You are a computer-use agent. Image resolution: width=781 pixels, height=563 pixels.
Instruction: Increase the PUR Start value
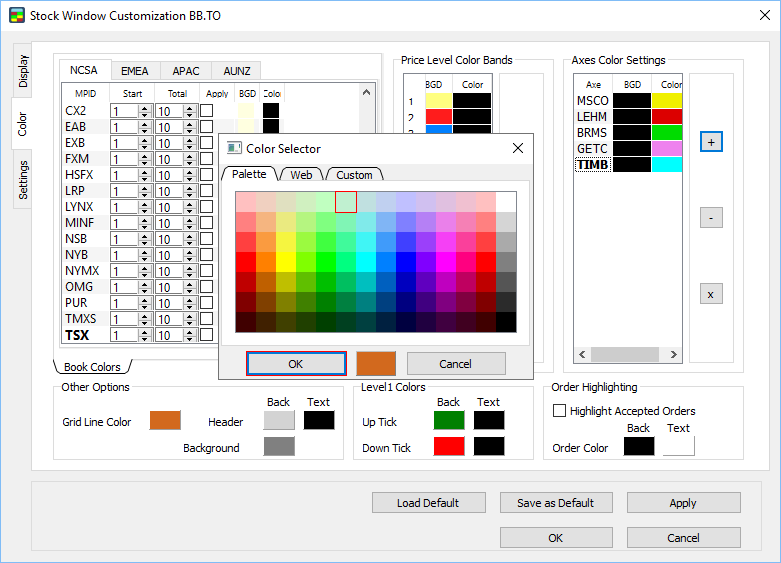145,299
